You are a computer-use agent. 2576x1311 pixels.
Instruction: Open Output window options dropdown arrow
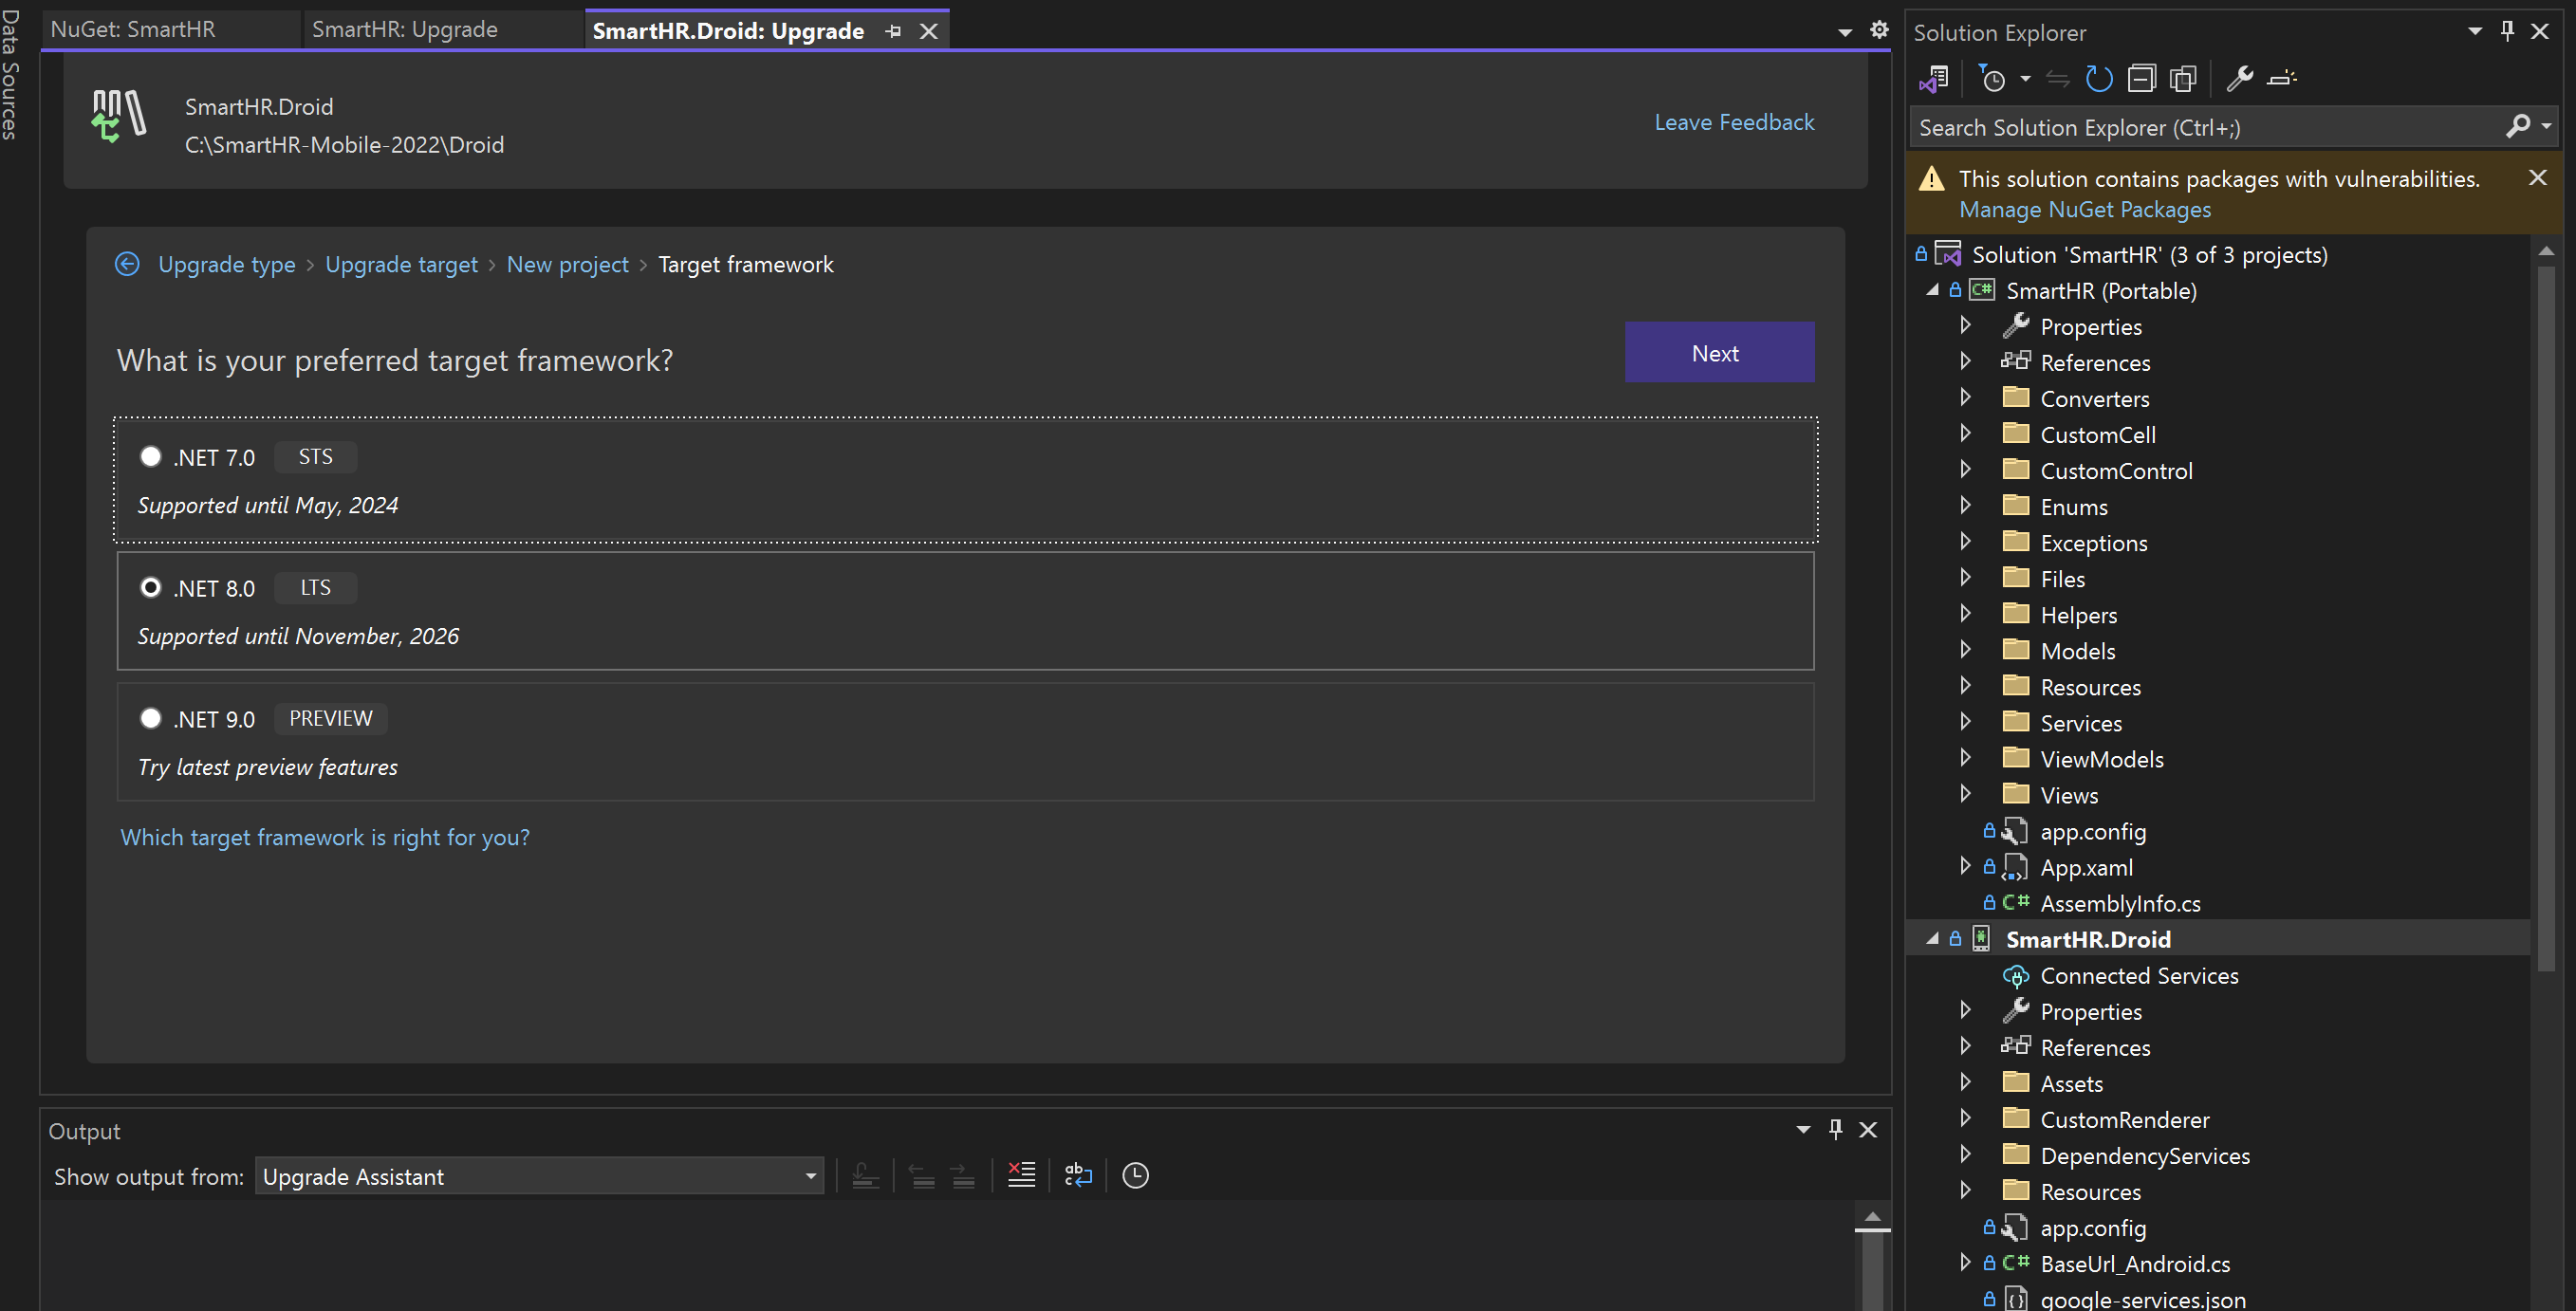coord(1803,1129)
